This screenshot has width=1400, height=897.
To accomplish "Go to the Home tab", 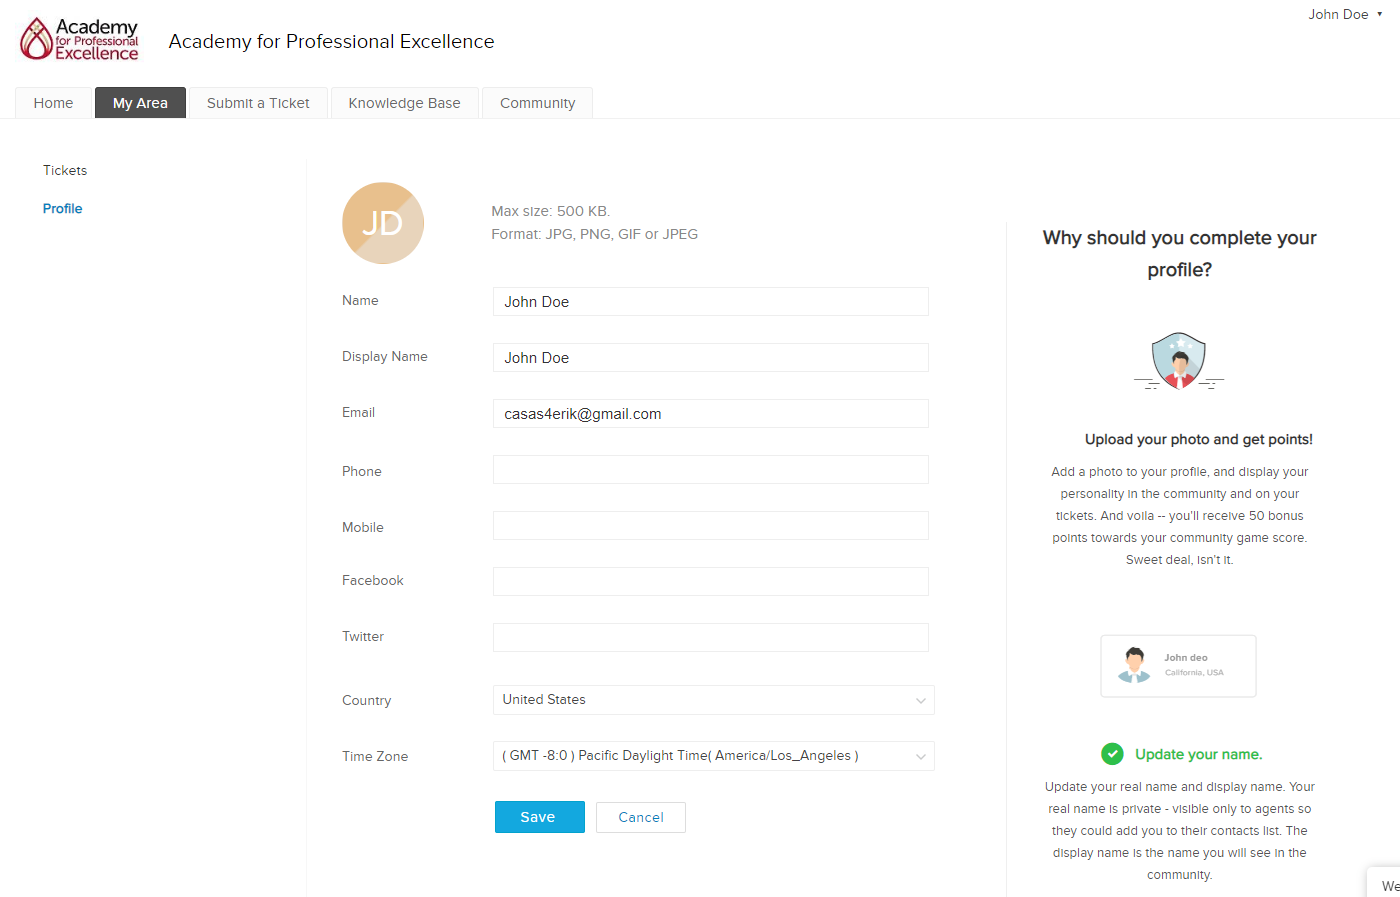I will (x=53, y=103).
